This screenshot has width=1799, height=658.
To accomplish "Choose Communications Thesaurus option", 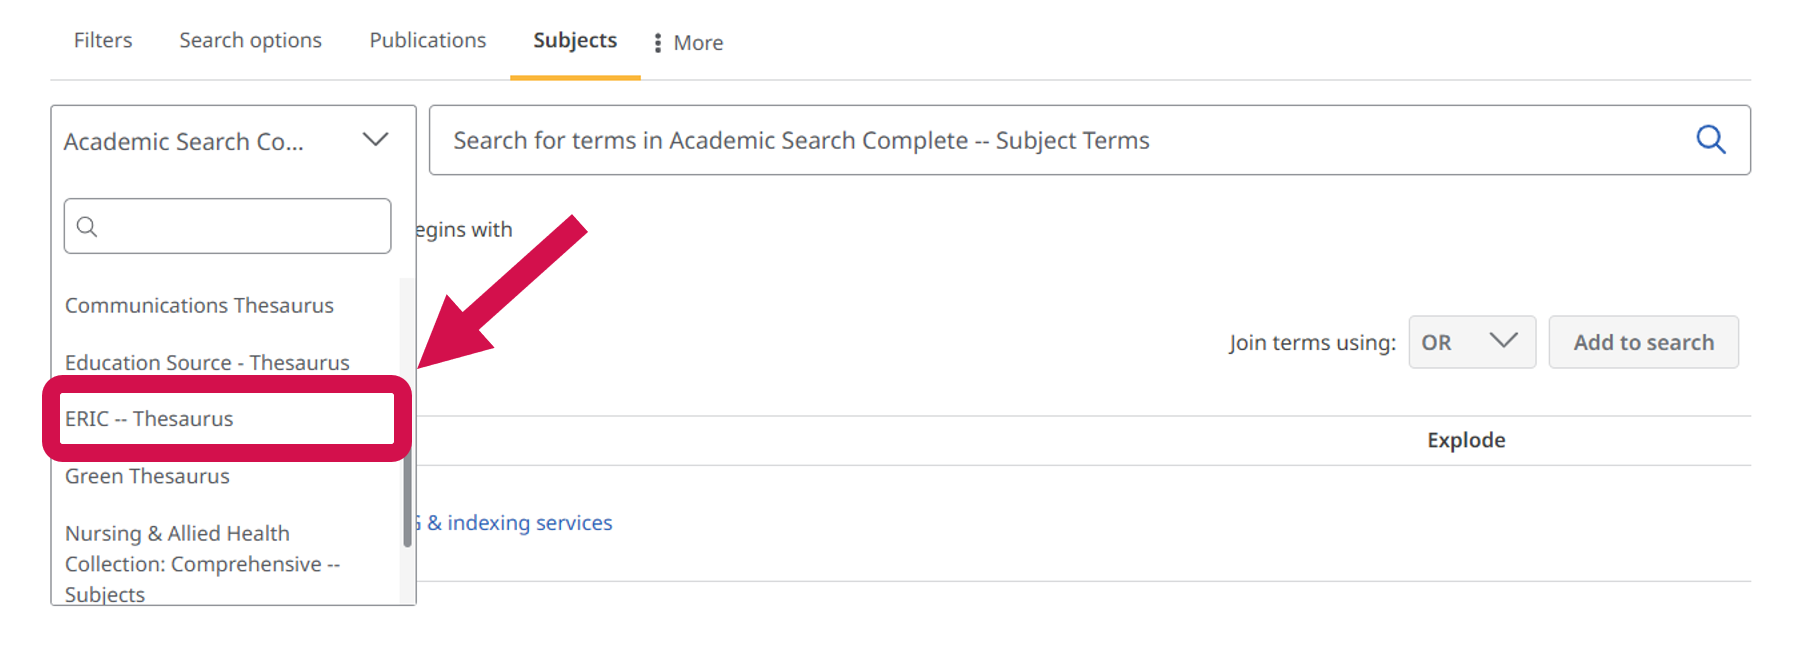I will click(199, 306).
